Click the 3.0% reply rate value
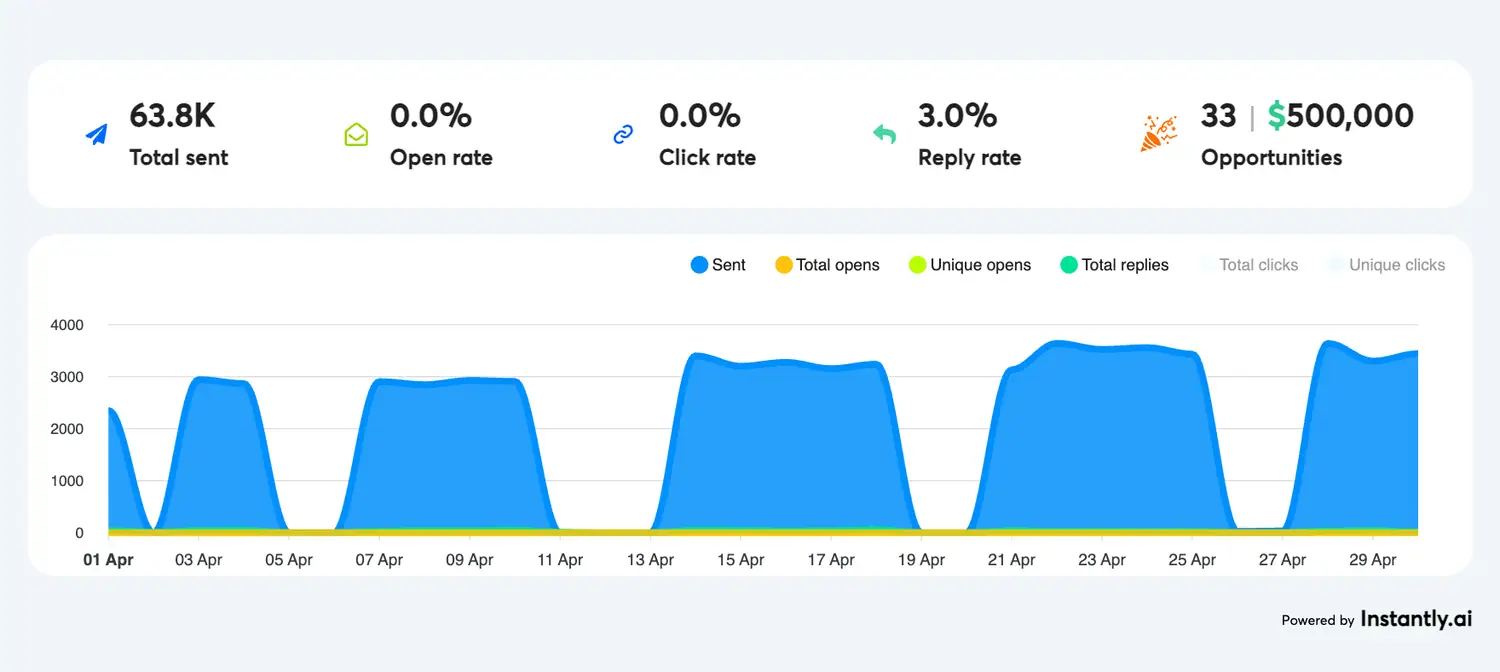 (957, 116)
